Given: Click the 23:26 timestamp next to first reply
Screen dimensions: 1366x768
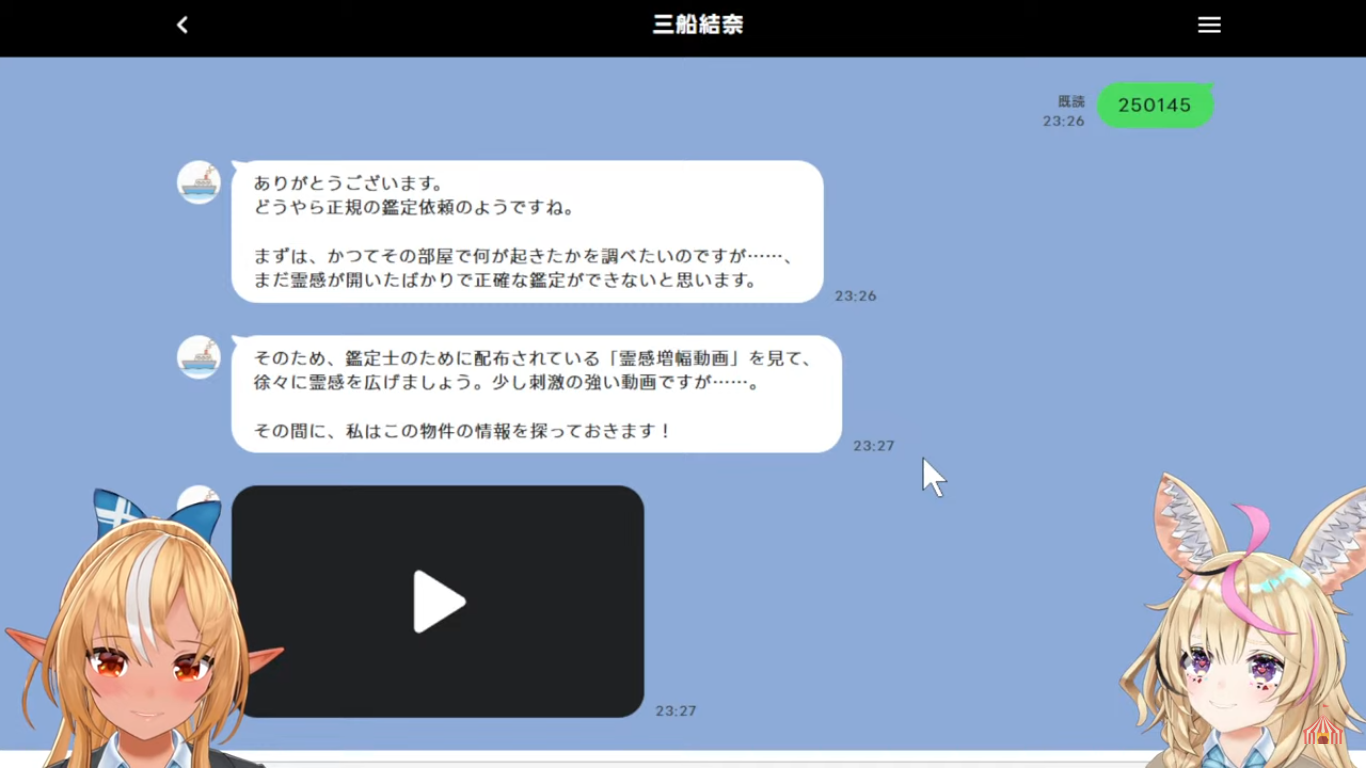Looking at the screenshot, I should (x=856, y=296).
